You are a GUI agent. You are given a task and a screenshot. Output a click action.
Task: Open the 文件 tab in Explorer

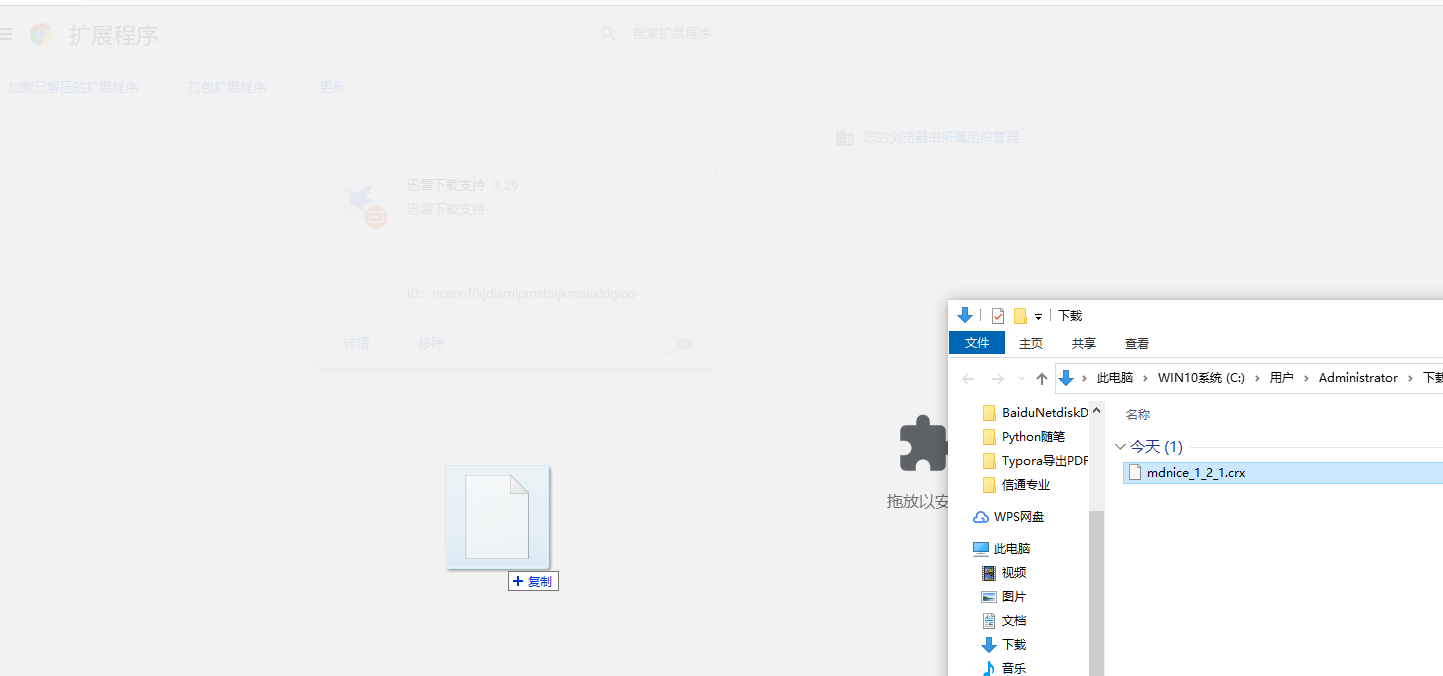coord(977,343)
